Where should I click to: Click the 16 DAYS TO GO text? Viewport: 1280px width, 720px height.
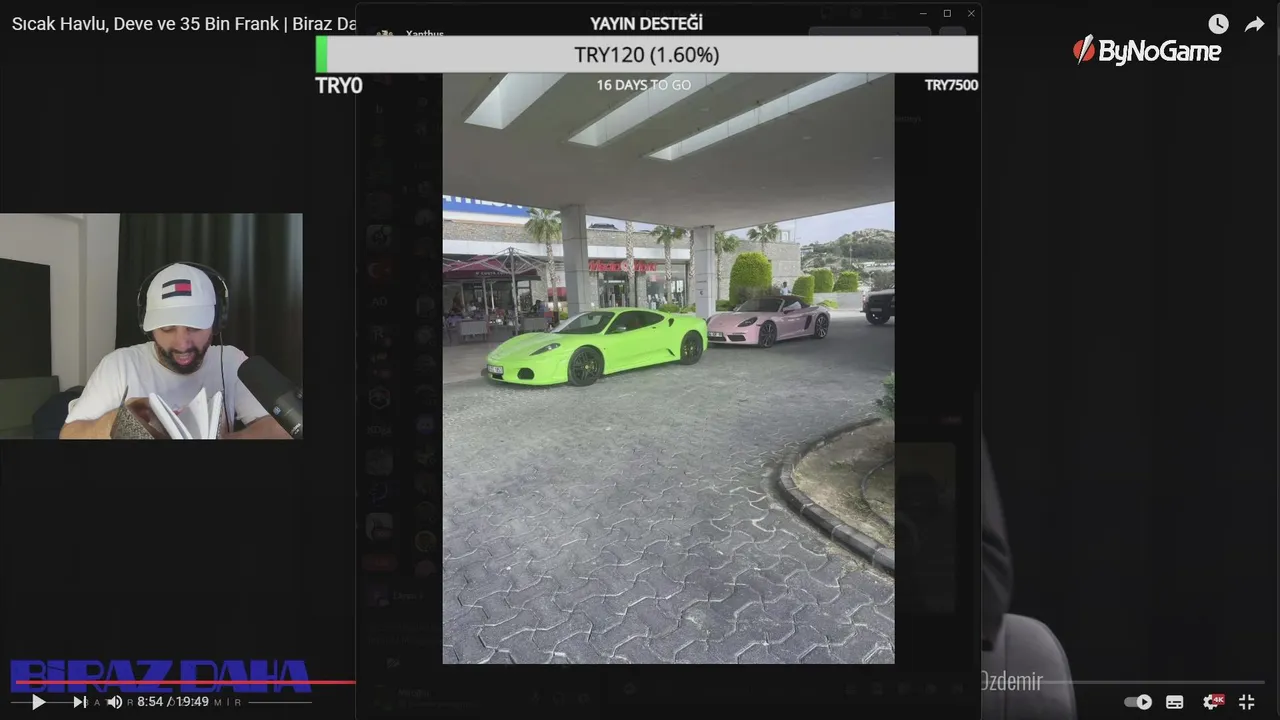[644, 85]
